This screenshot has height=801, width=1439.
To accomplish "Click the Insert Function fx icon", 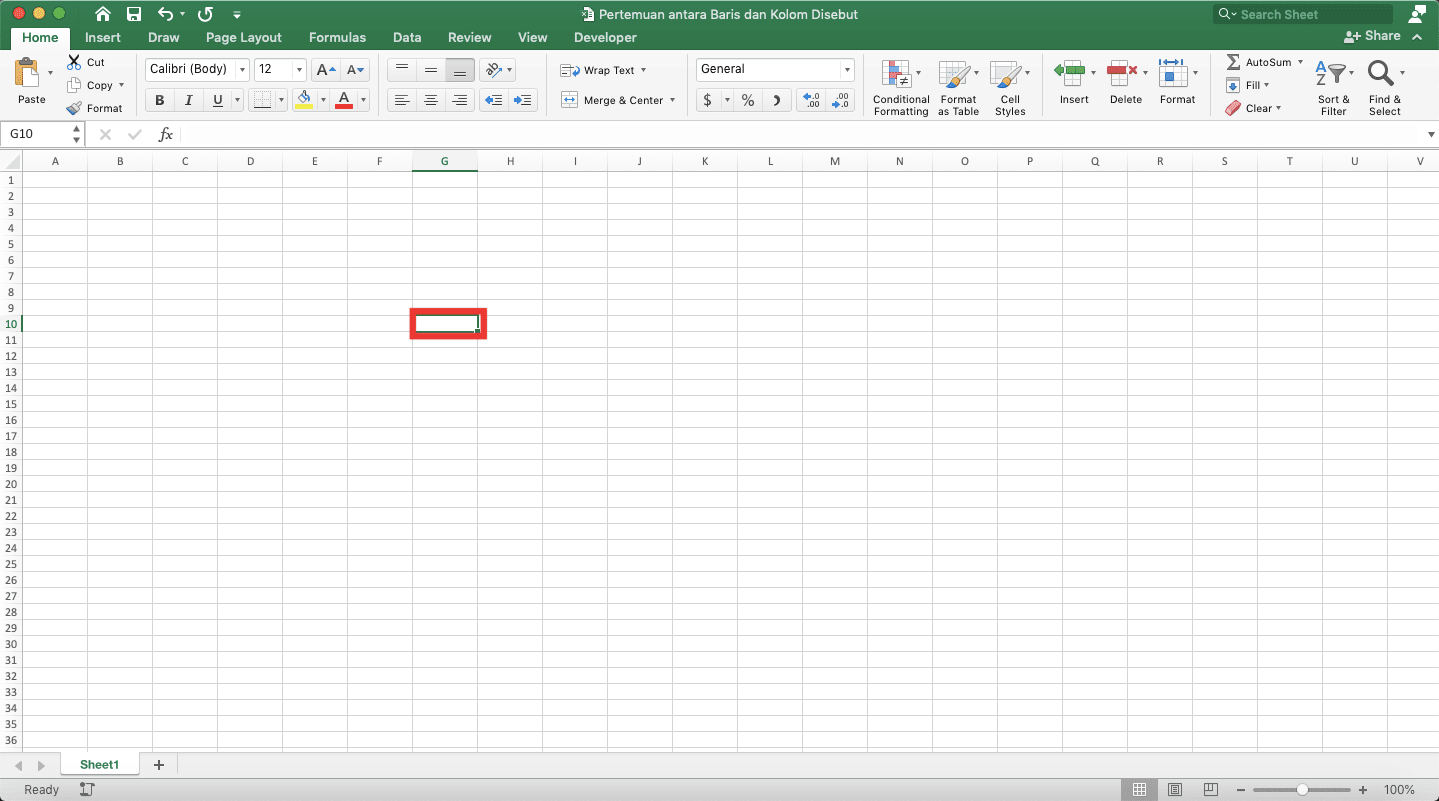I will 166,134.
